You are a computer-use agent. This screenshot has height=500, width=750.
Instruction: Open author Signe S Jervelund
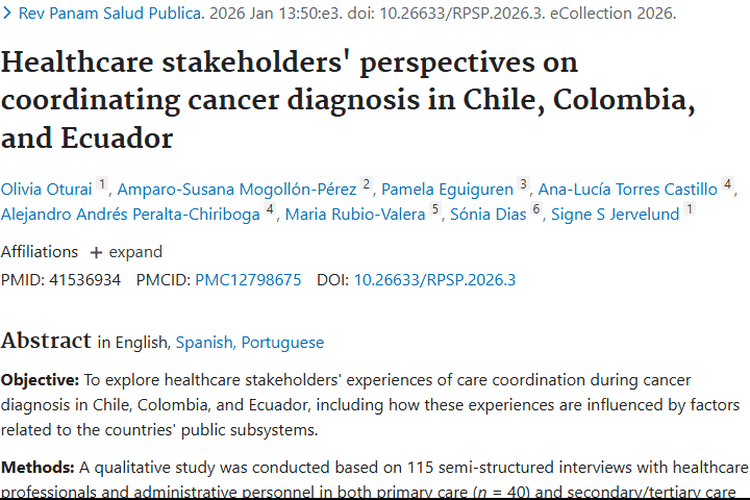613,214
